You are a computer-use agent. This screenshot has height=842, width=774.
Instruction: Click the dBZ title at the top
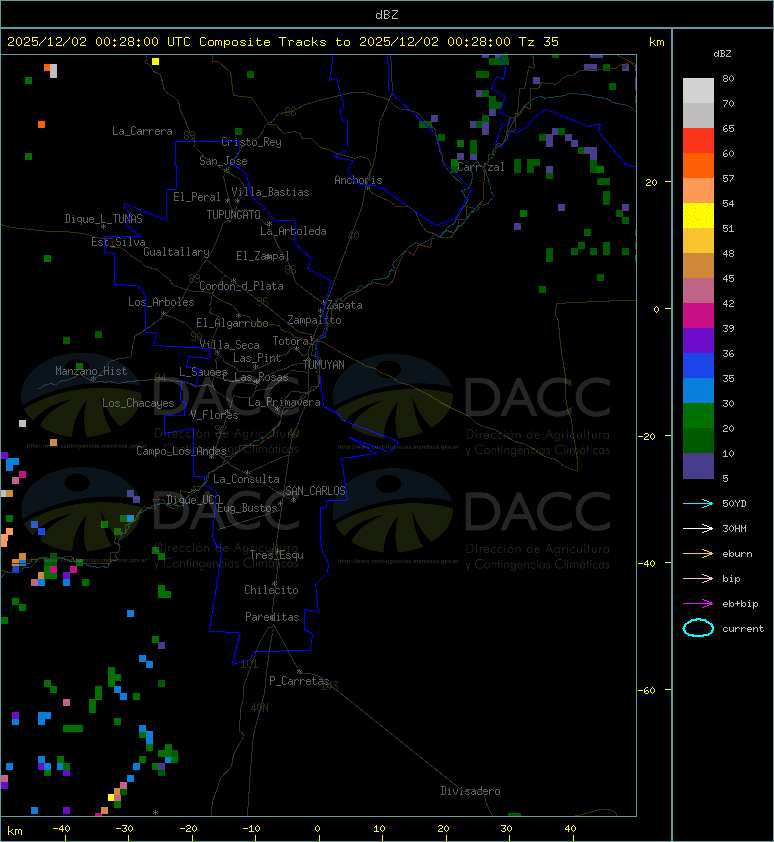(387, 15)
